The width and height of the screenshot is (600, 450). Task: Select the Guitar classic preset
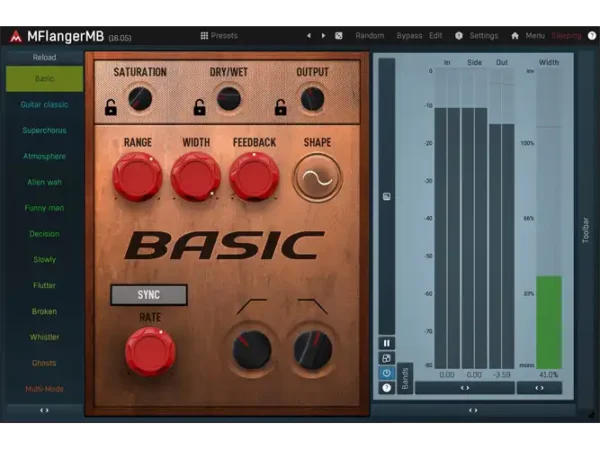pyautogui.click(x=44, y=104)
